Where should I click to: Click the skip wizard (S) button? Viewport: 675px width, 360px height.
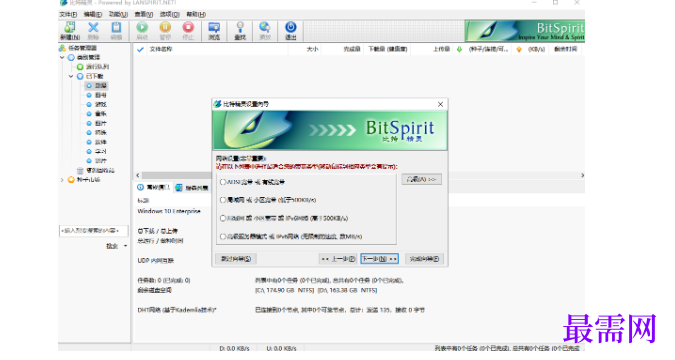pos(236,259)
